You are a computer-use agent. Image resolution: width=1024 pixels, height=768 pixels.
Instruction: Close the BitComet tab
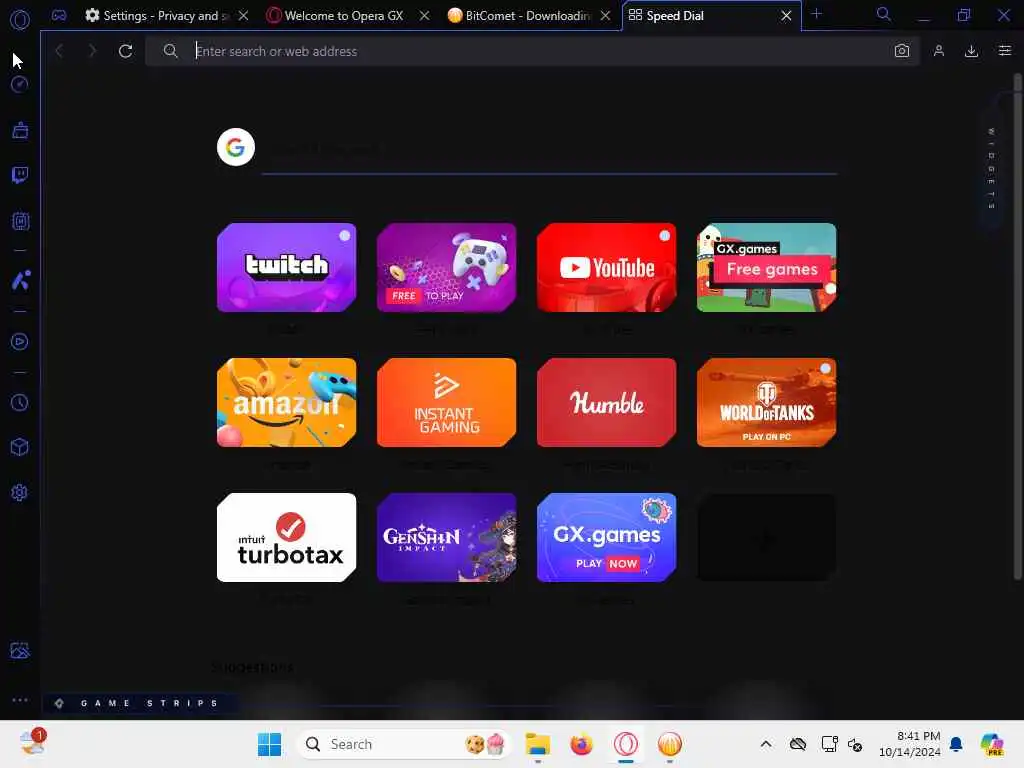pos(606,16)
